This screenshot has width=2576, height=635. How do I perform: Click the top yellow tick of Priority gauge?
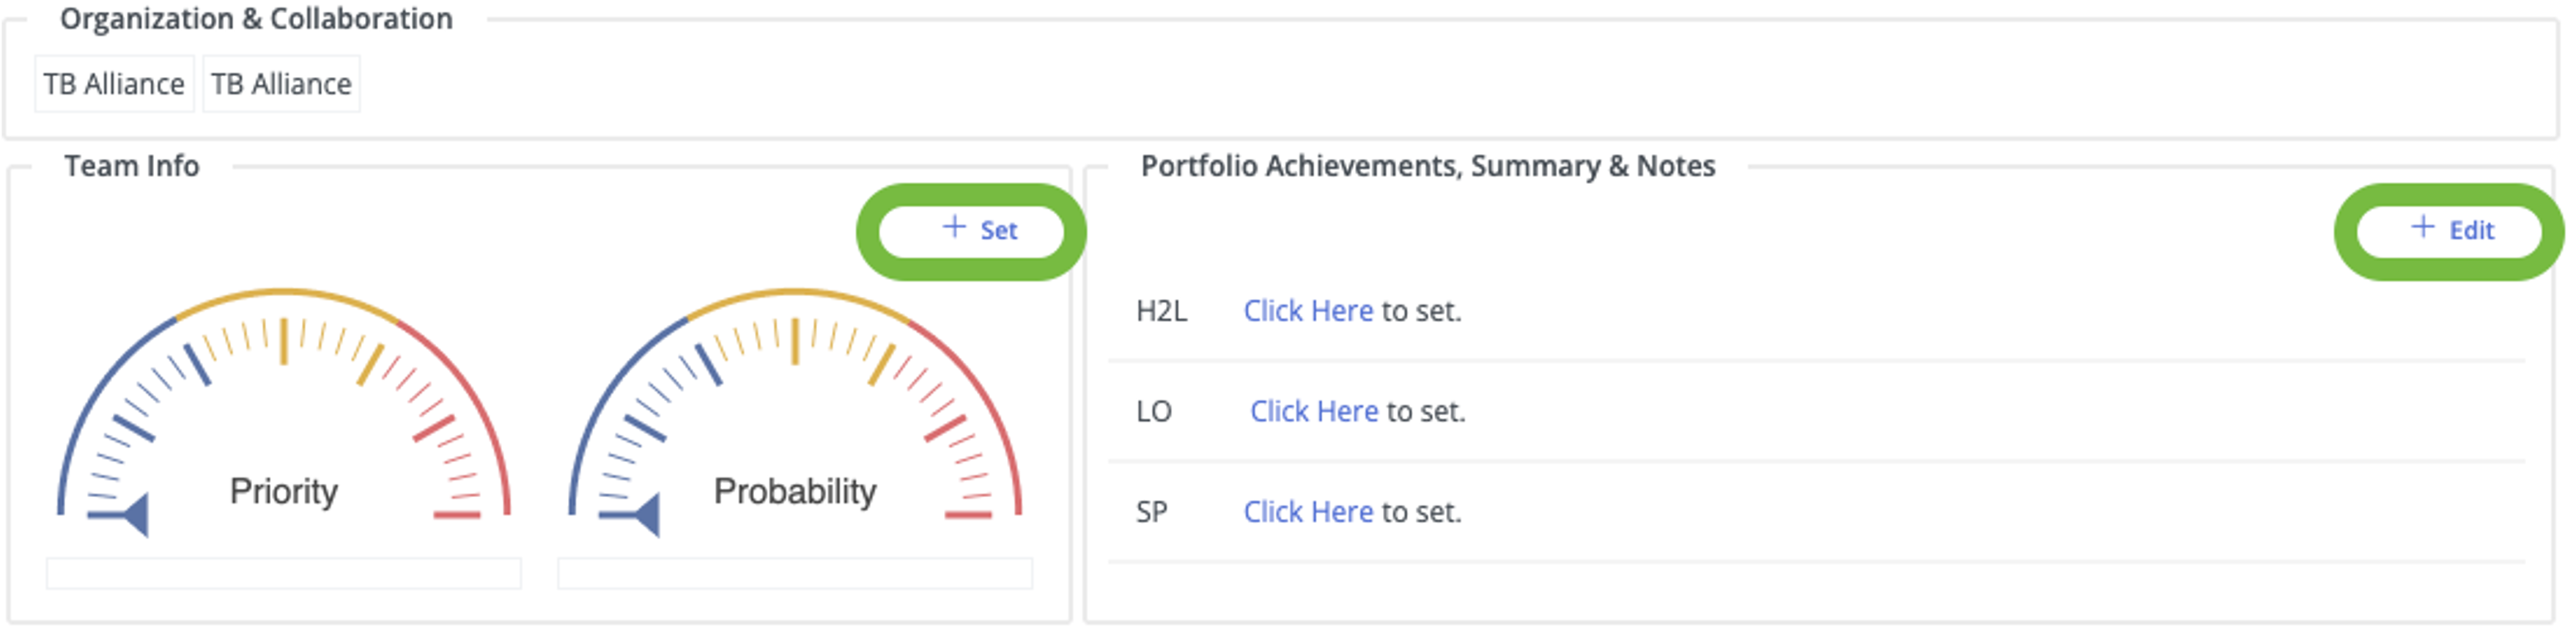point(284,341)
